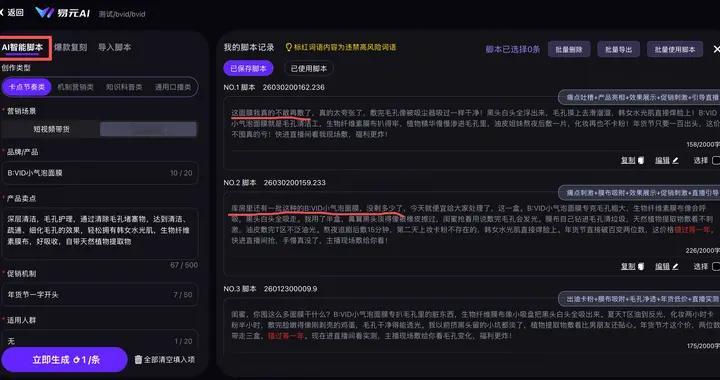The width and height of the screenshot is (720, 380).
Task: Tick the 选择 checkbox for NO.1 脚本
Action: (x=716, y=161)
